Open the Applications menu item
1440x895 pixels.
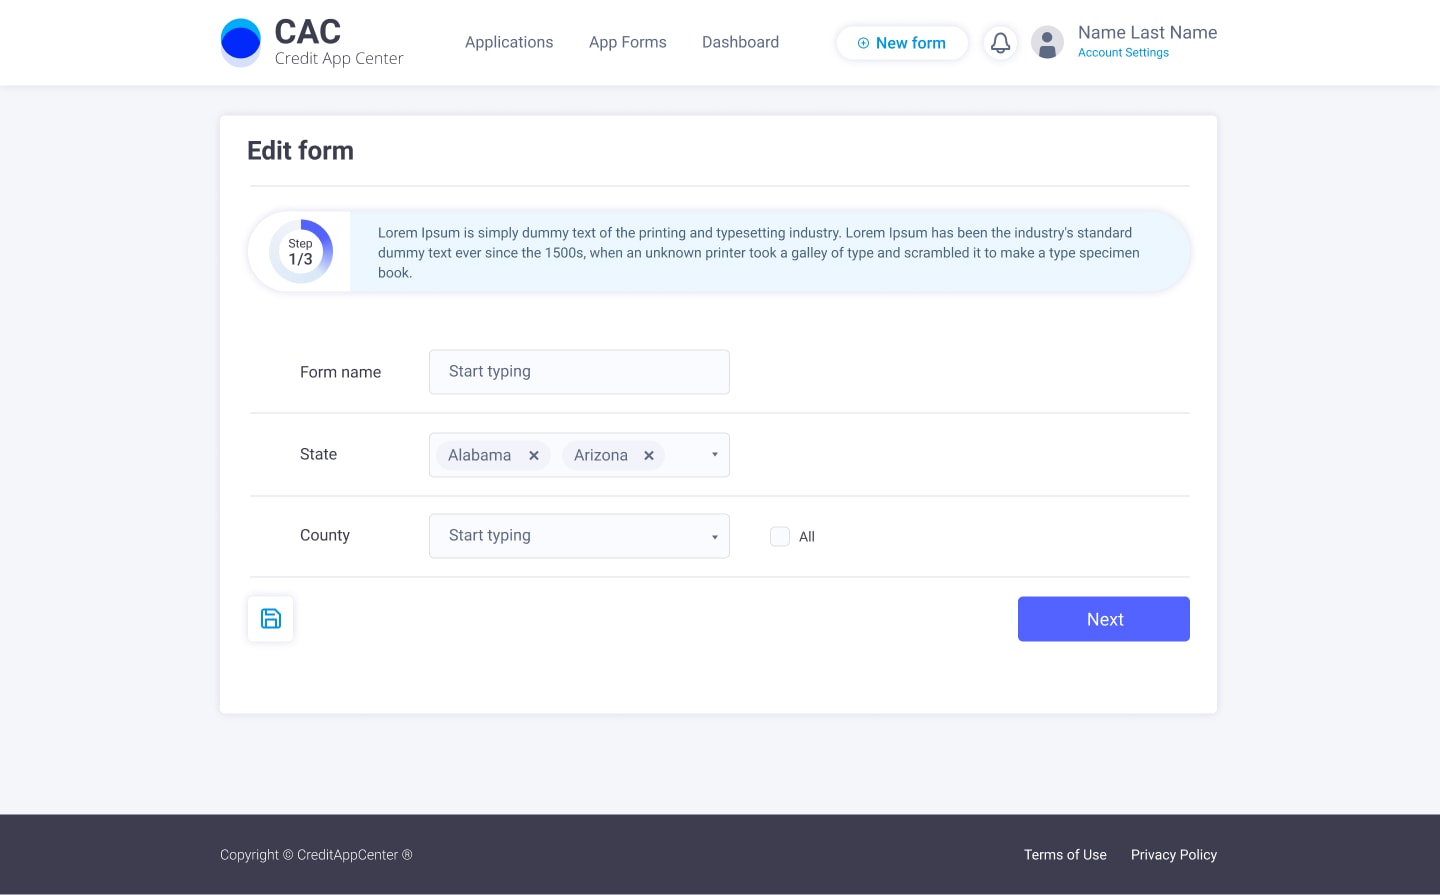[509, 42]
